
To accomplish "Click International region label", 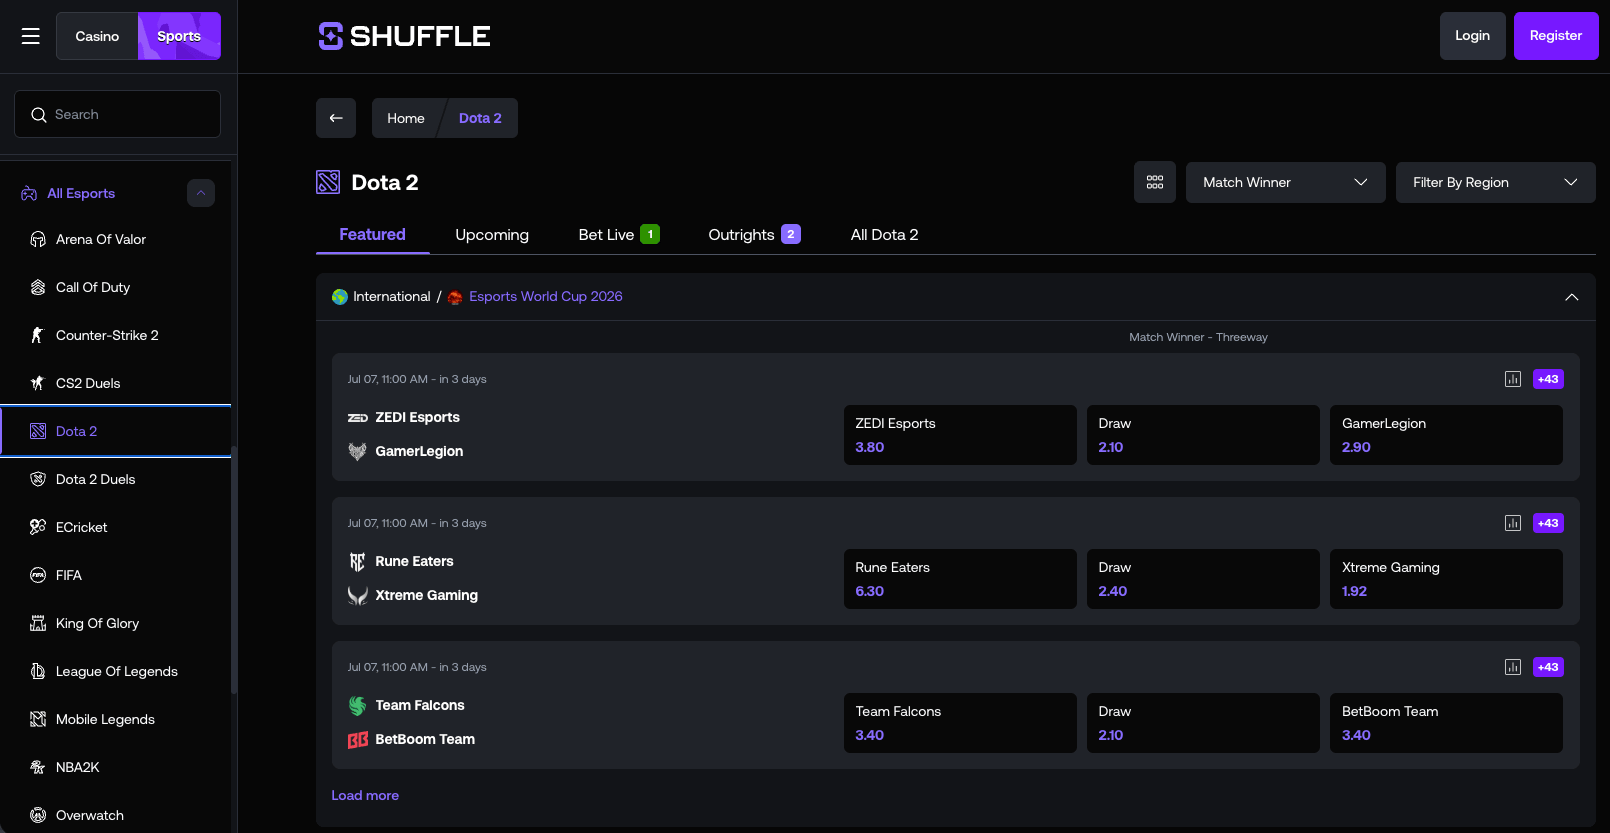I will (391, 296).
